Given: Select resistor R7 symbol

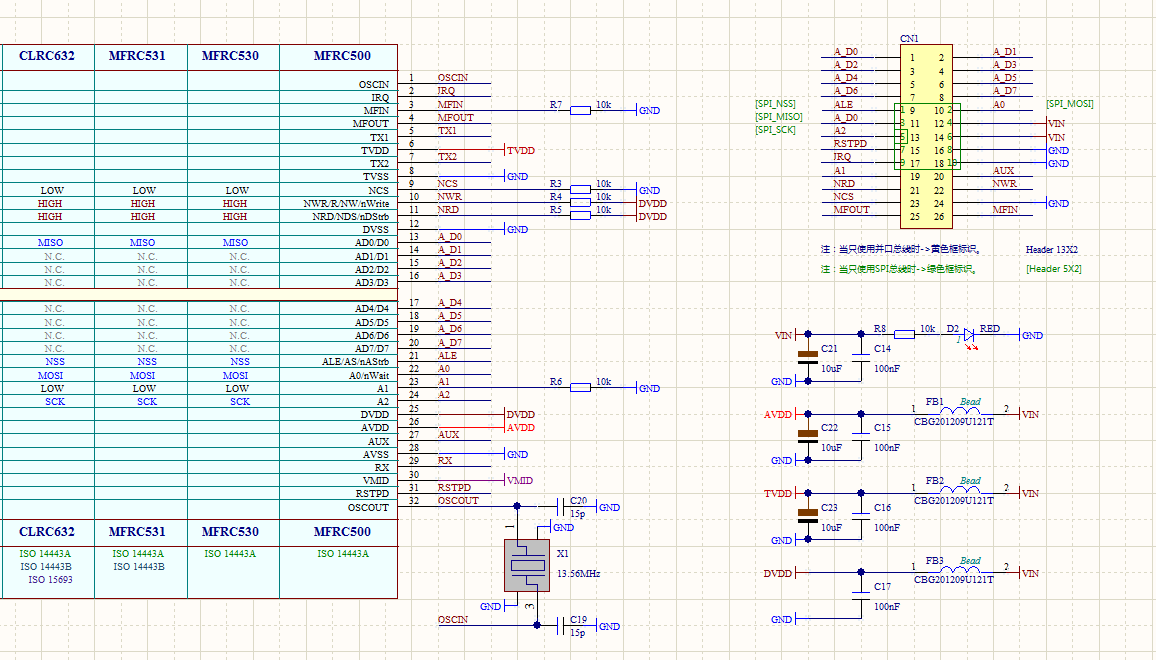Looking at the screenshot, I should click(x=580, y=111).
